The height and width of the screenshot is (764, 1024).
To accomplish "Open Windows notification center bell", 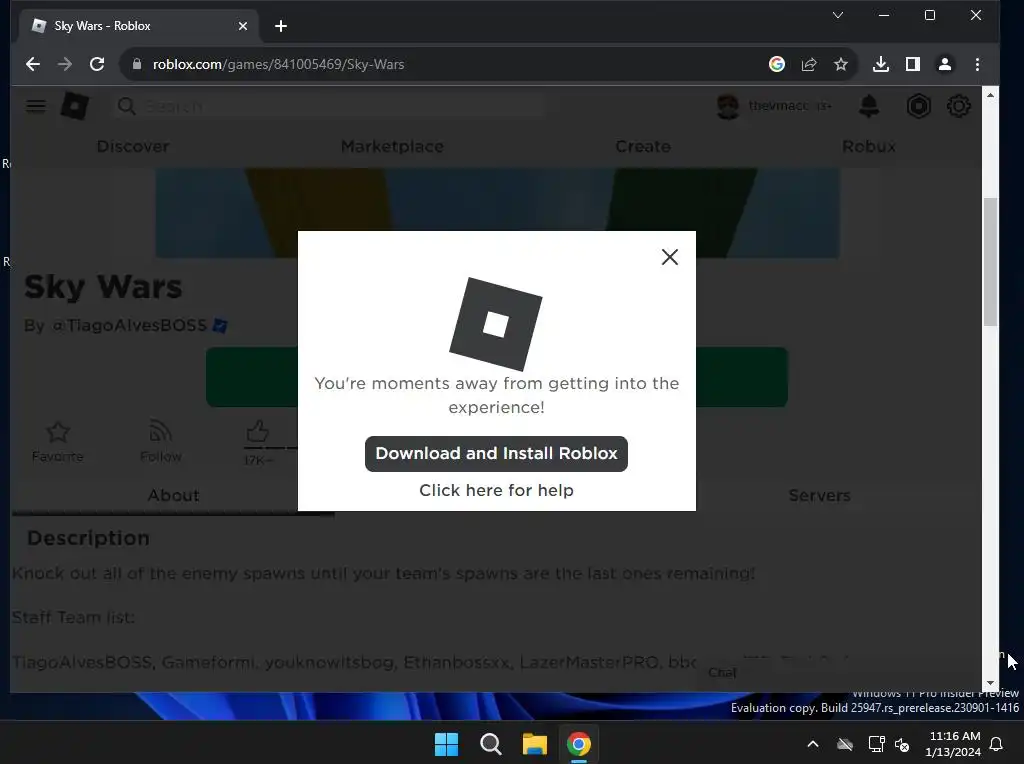I will pyautogui.click(x=997, y=744).
